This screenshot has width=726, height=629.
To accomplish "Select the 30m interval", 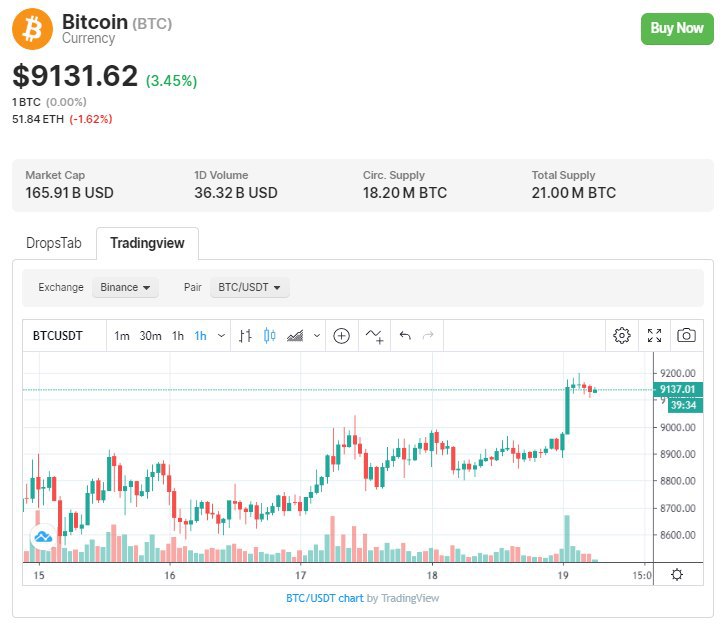I will (x=150, y=336).
